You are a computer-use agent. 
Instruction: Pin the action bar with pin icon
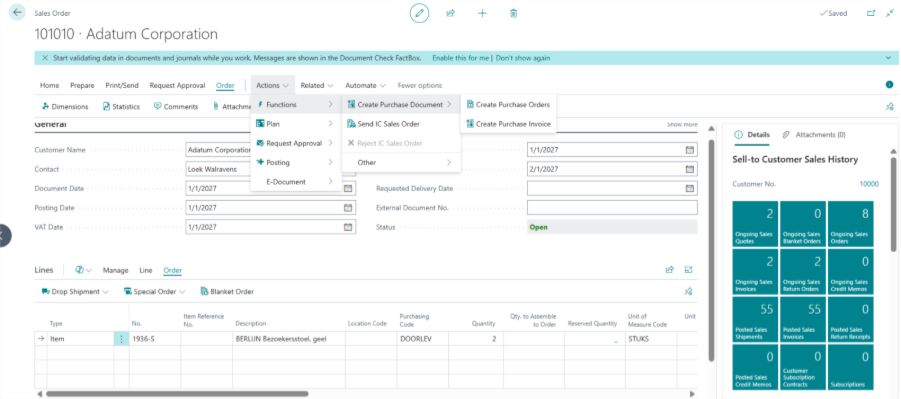point(890,106)
